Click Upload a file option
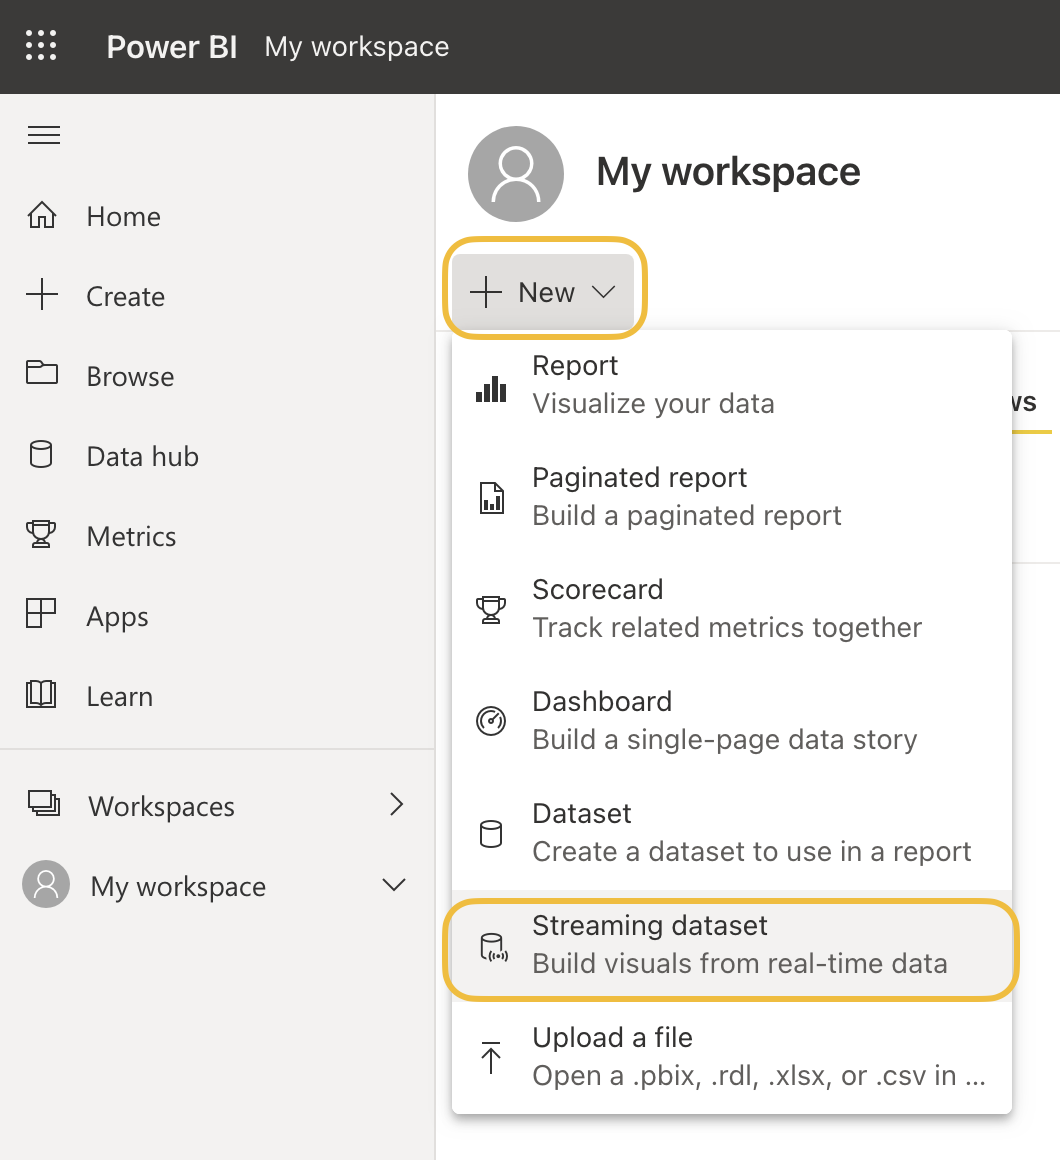Image resolution: width=1060 pixels, height=1160 pixels. [x=611, y=1038]
